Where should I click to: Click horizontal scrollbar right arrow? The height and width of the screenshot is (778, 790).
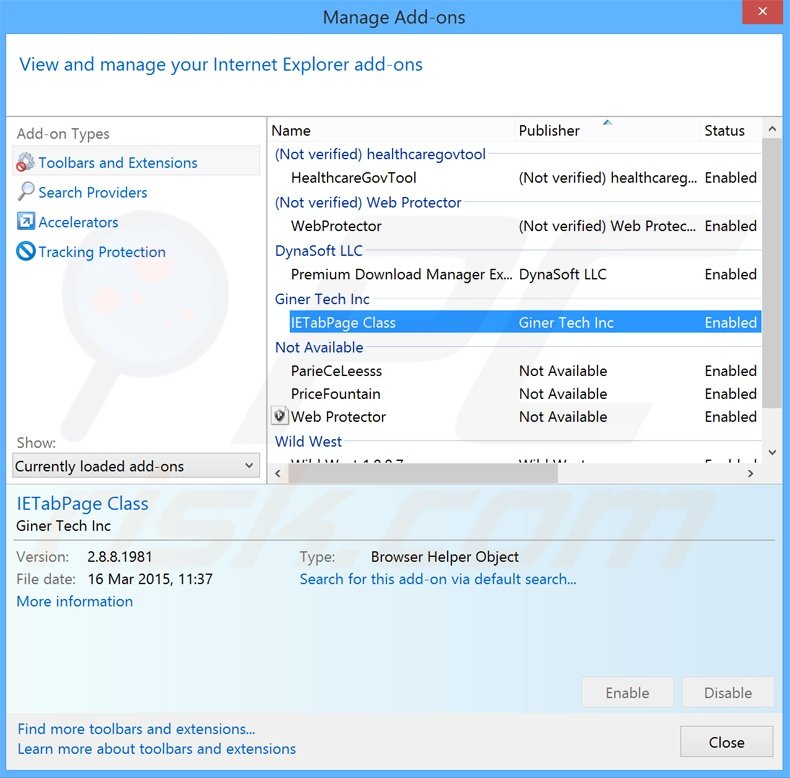coord(750,473)
